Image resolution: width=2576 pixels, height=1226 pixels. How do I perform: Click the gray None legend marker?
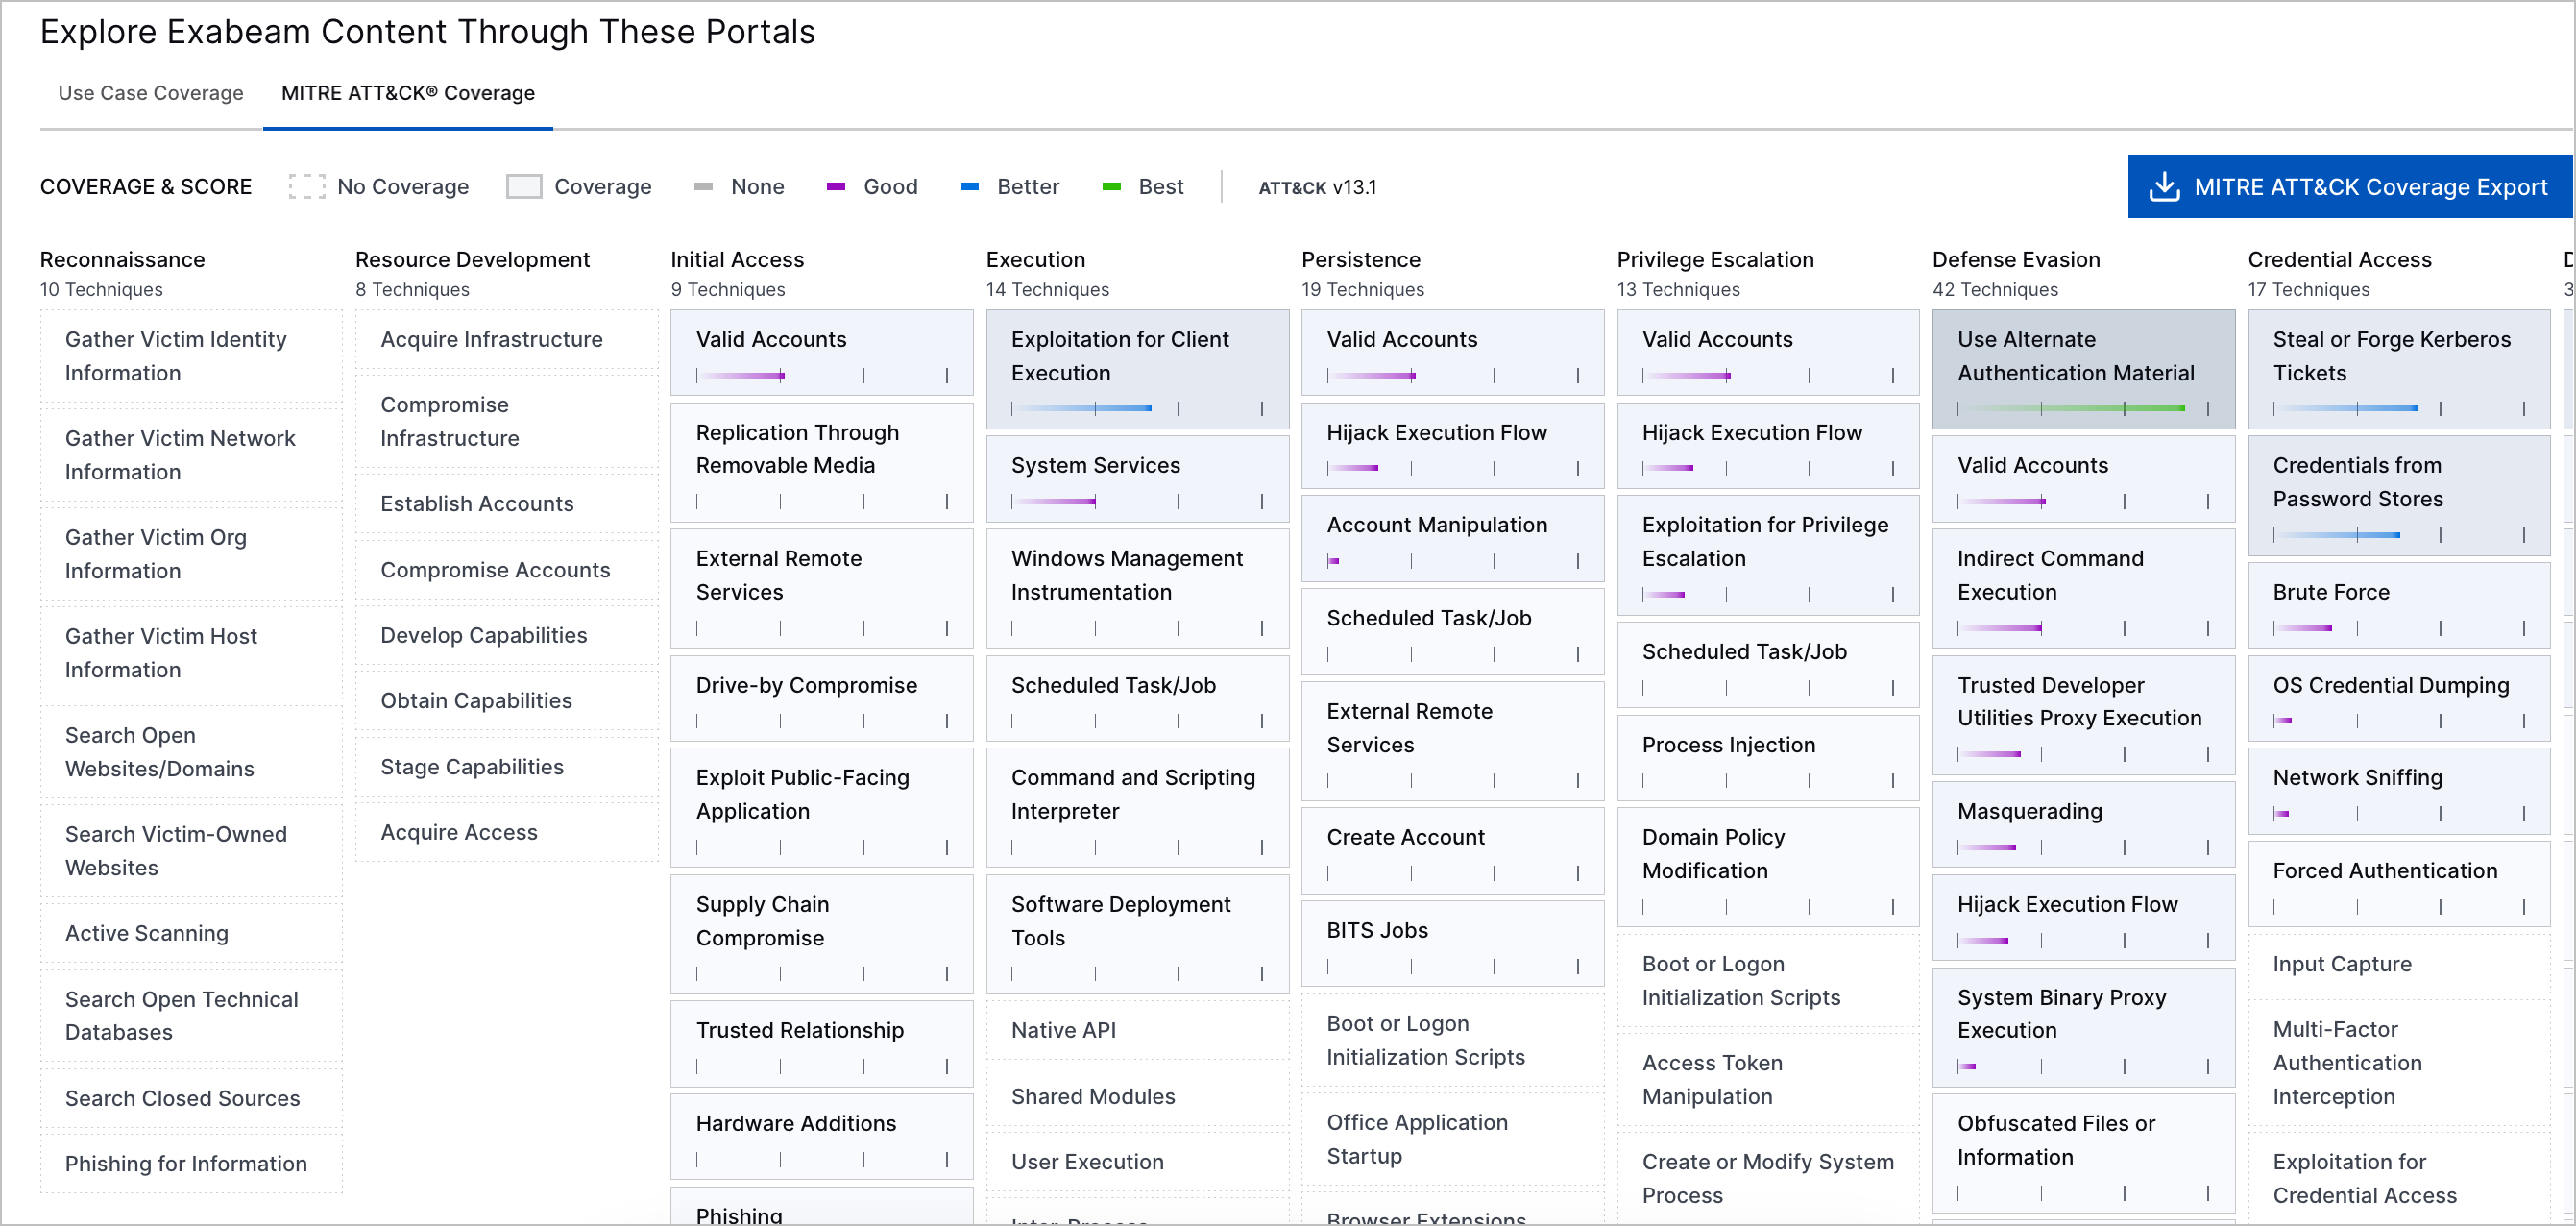(x=703, y=187)
